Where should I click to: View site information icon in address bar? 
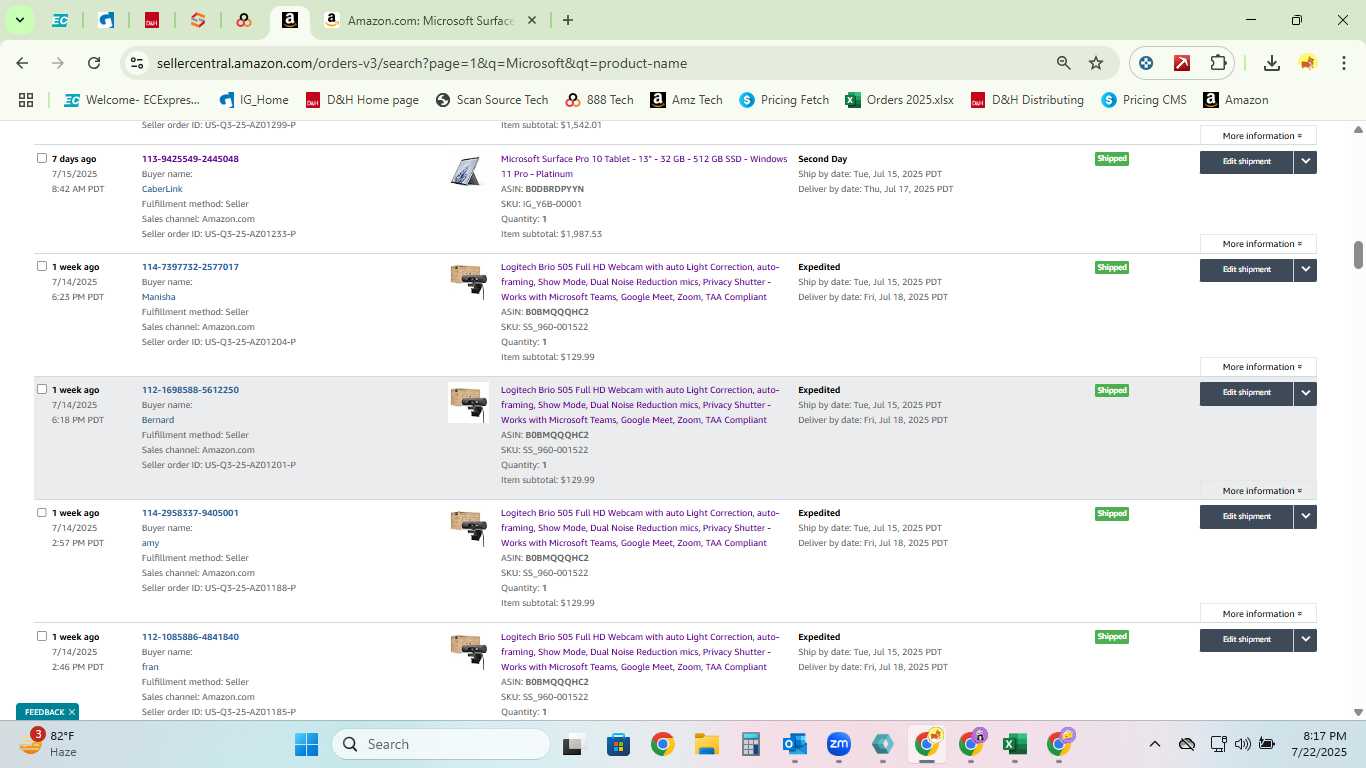pos(137,63)
